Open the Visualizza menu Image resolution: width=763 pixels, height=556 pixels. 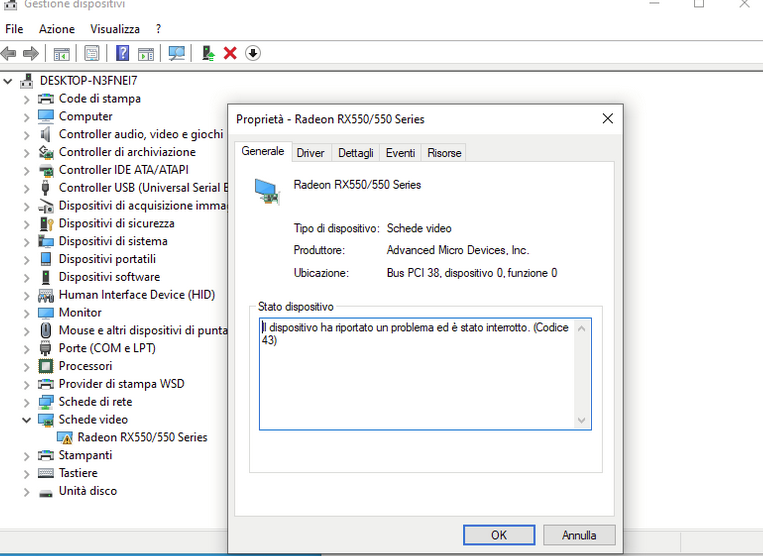(115, 29)
